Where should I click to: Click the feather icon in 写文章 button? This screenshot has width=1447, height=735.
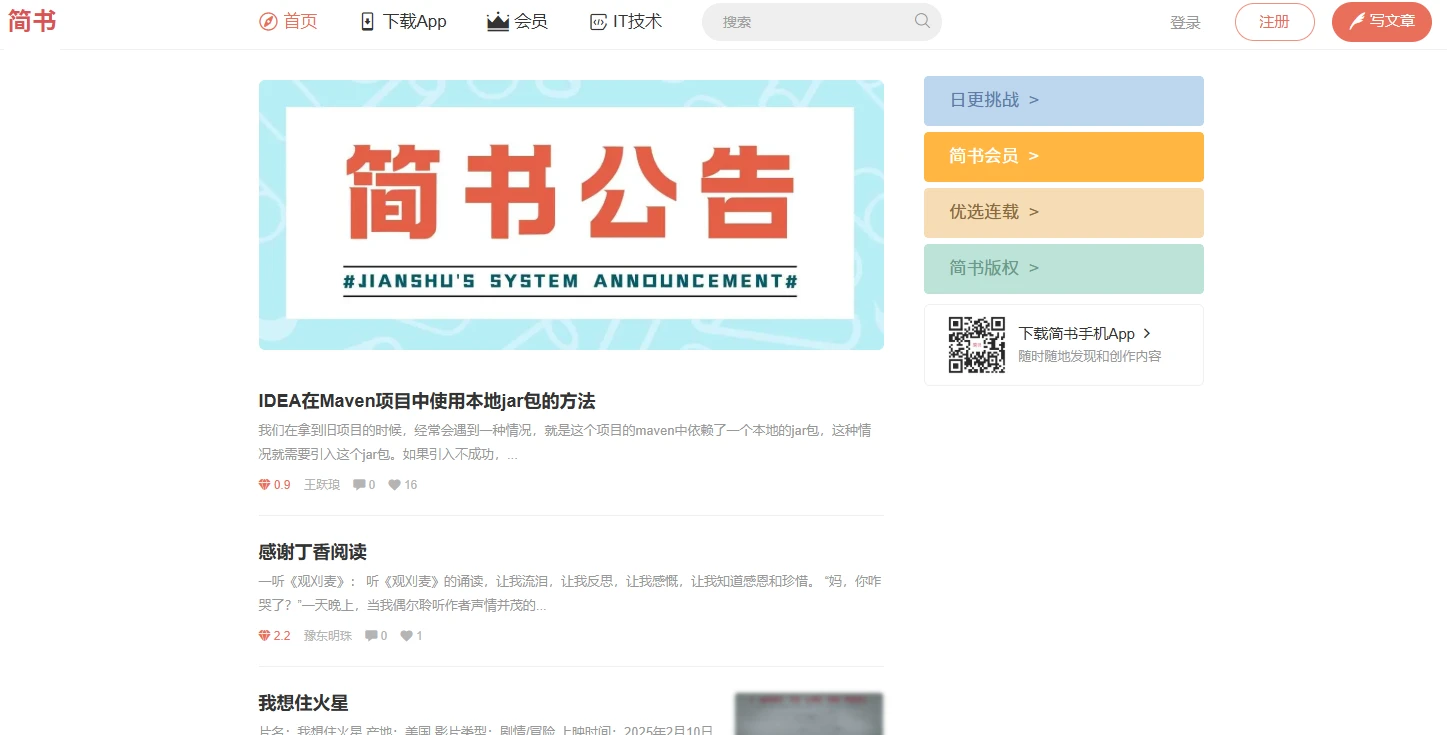point(1357,21)
